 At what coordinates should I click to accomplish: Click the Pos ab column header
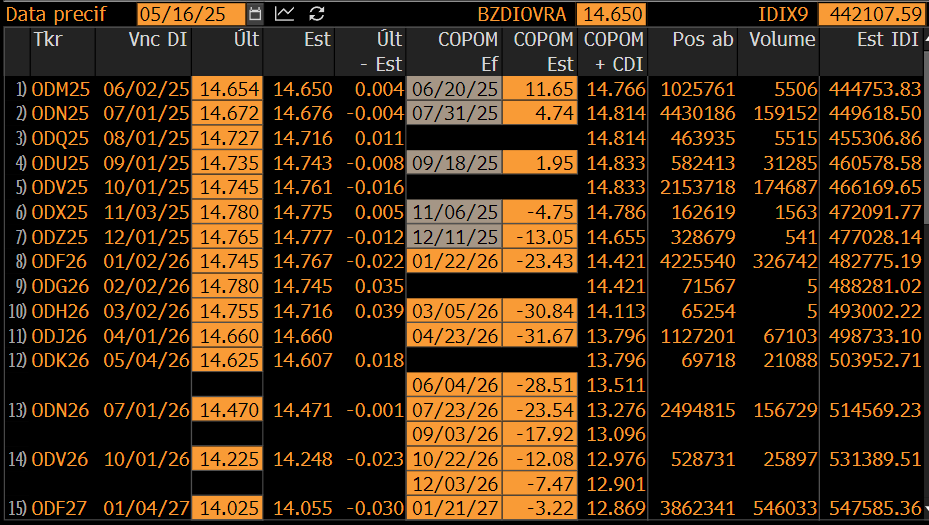703,39
